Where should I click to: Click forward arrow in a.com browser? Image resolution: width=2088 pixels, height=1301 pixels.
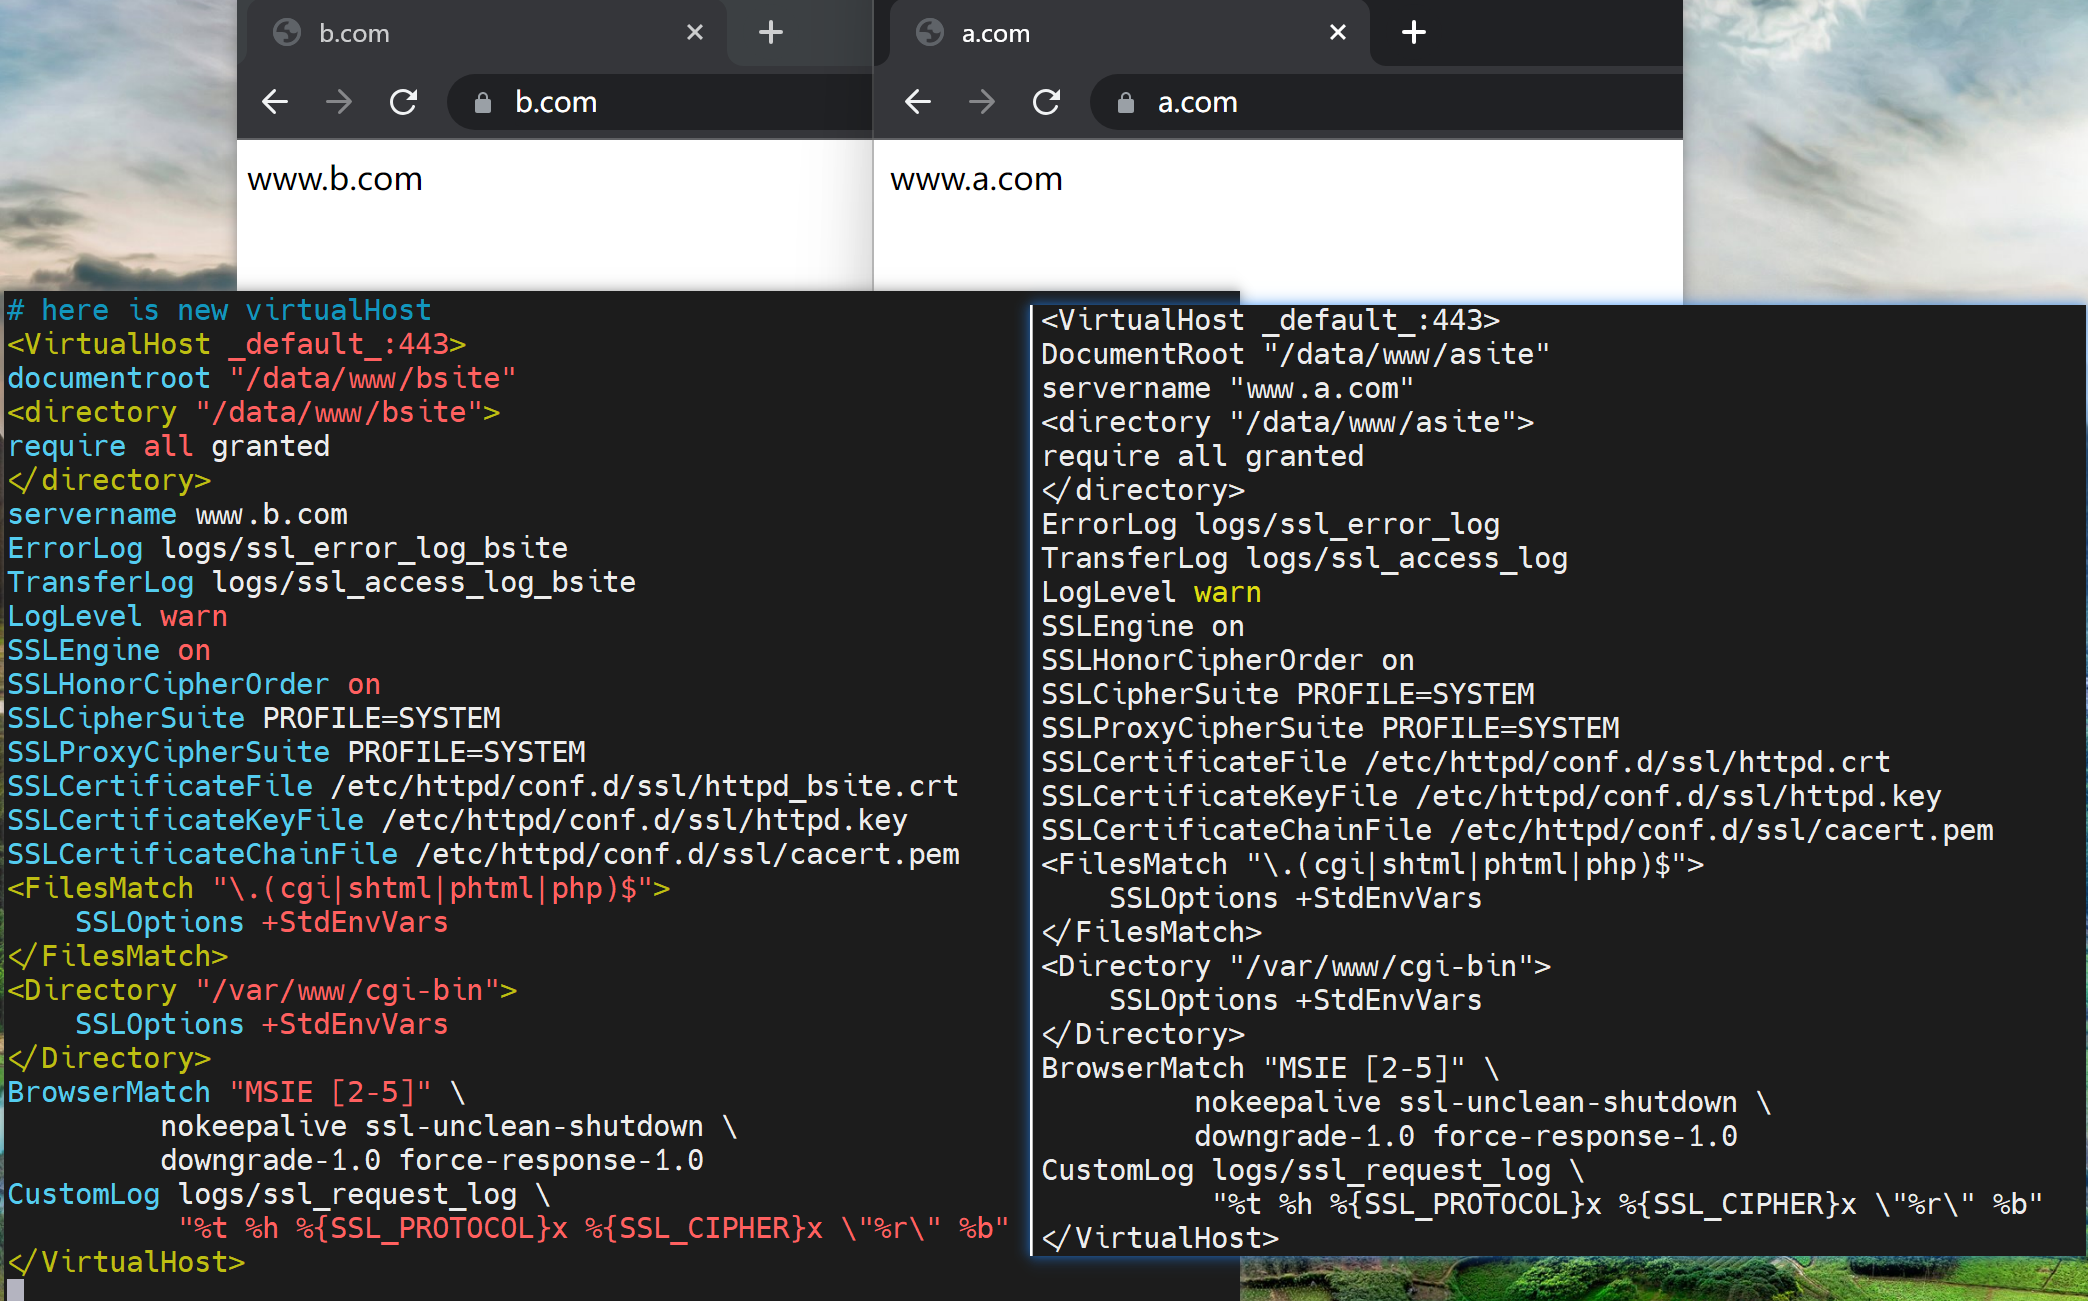(x=982, y=102)
